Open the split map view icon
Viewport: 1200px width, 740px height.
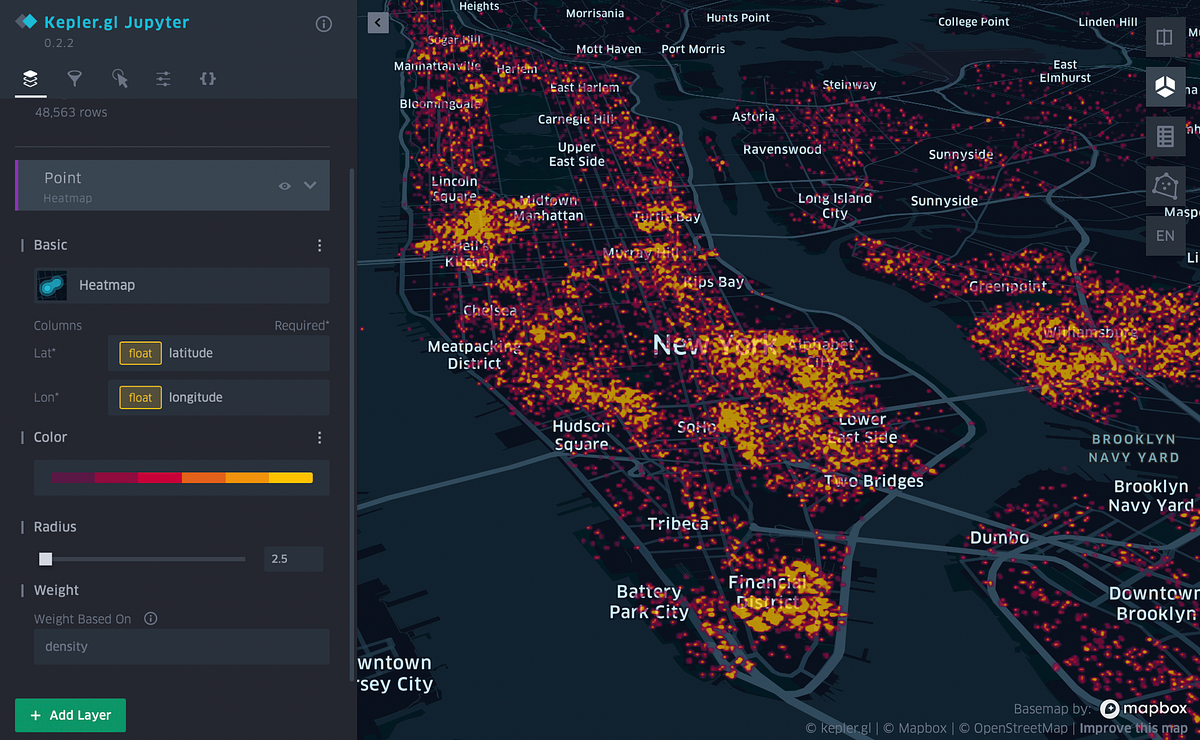(x=1165, y=37)
